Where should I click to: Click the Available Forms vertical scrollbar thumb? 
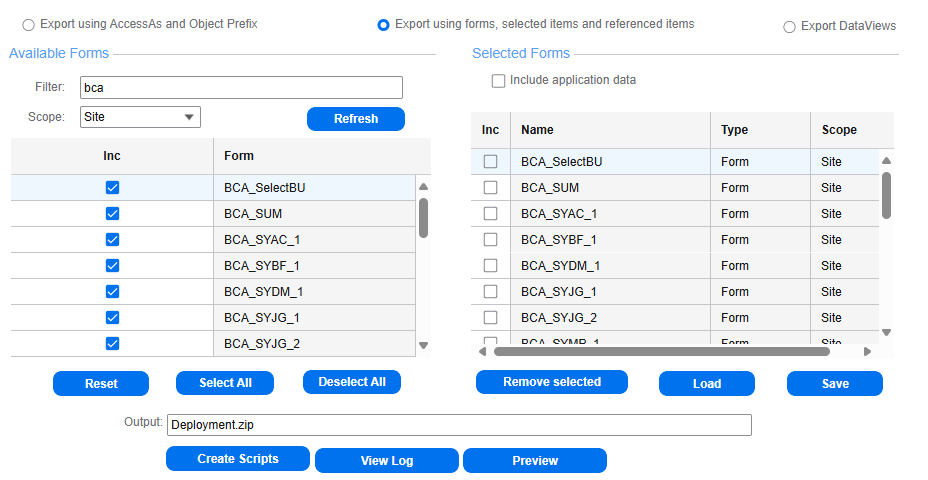pyautogui.click(x=423, y=217)
